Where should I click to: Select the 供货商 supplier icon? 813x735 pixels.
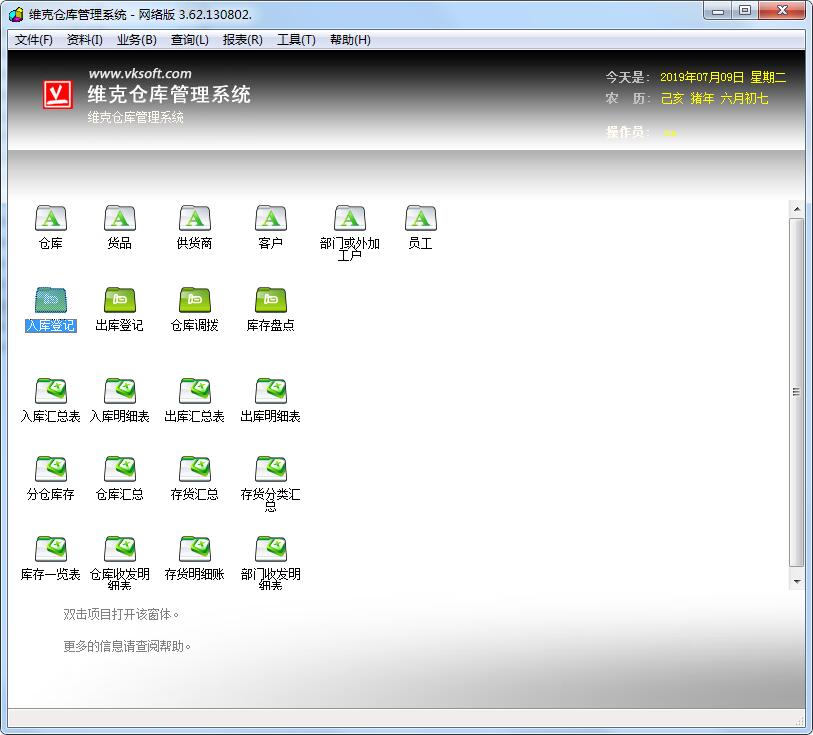[194, 219]
